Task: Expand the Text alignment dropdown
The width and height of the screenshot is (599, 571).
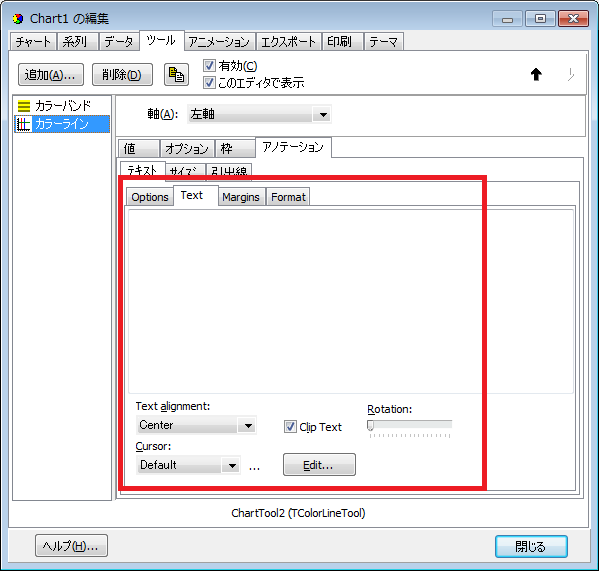Action: click(196, 425)
